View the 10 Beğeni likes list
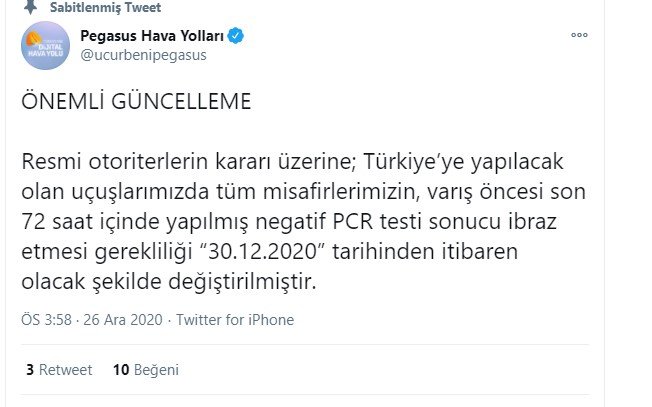Image resolution: width=652 pixels, height=407 pixels. 146,370
